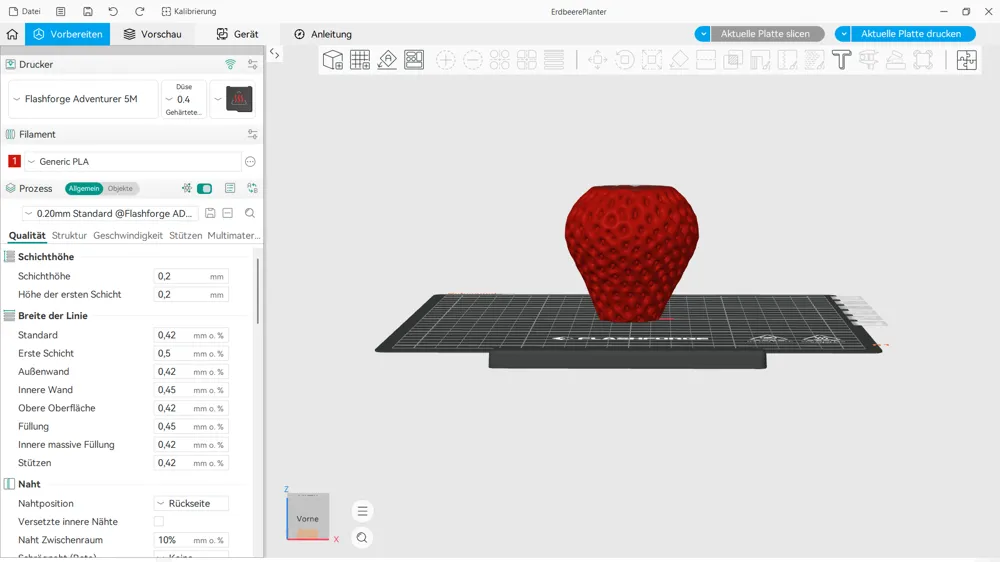Select the Lay on face tool
The width and height of the screenshot is (1000, 562).
679,60
